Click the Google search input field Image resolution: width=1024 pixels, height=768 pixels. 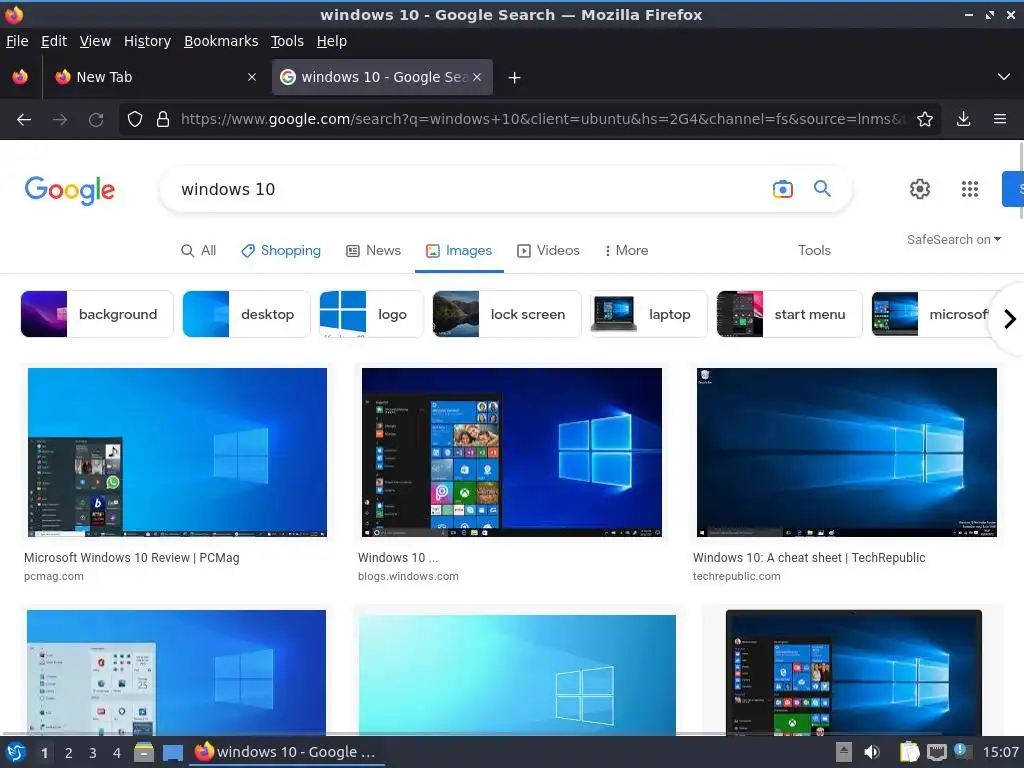[470, 189]
